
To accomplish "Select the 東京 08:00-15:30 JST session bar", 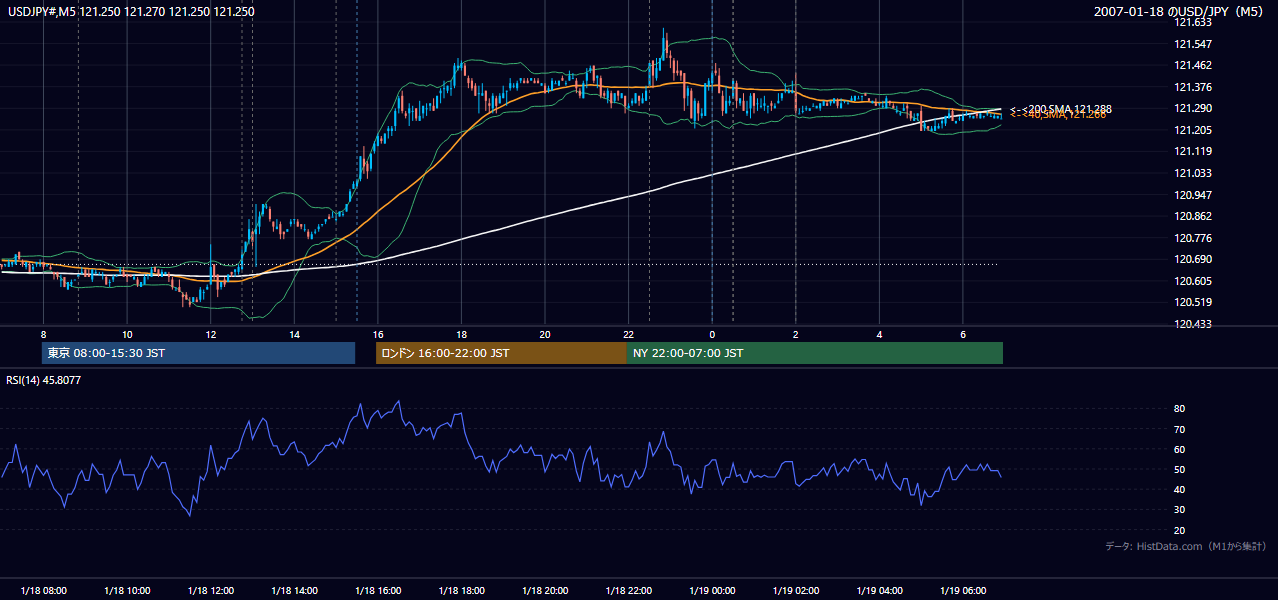I will [x=198, y=353].
